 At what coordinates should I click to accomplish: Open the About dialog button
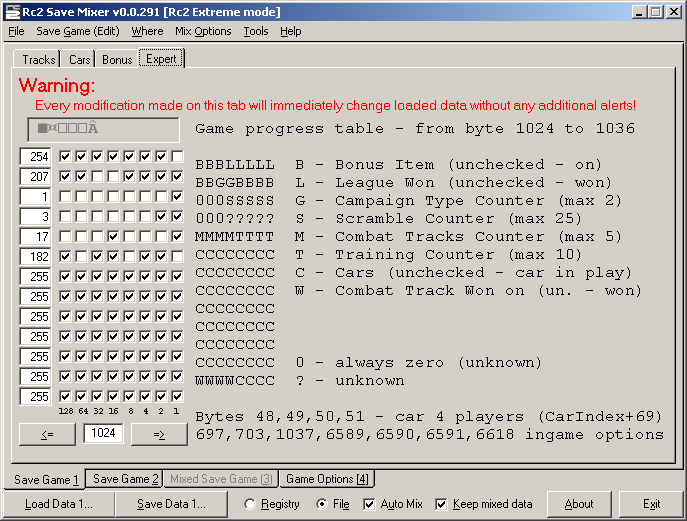click(579, 504)
